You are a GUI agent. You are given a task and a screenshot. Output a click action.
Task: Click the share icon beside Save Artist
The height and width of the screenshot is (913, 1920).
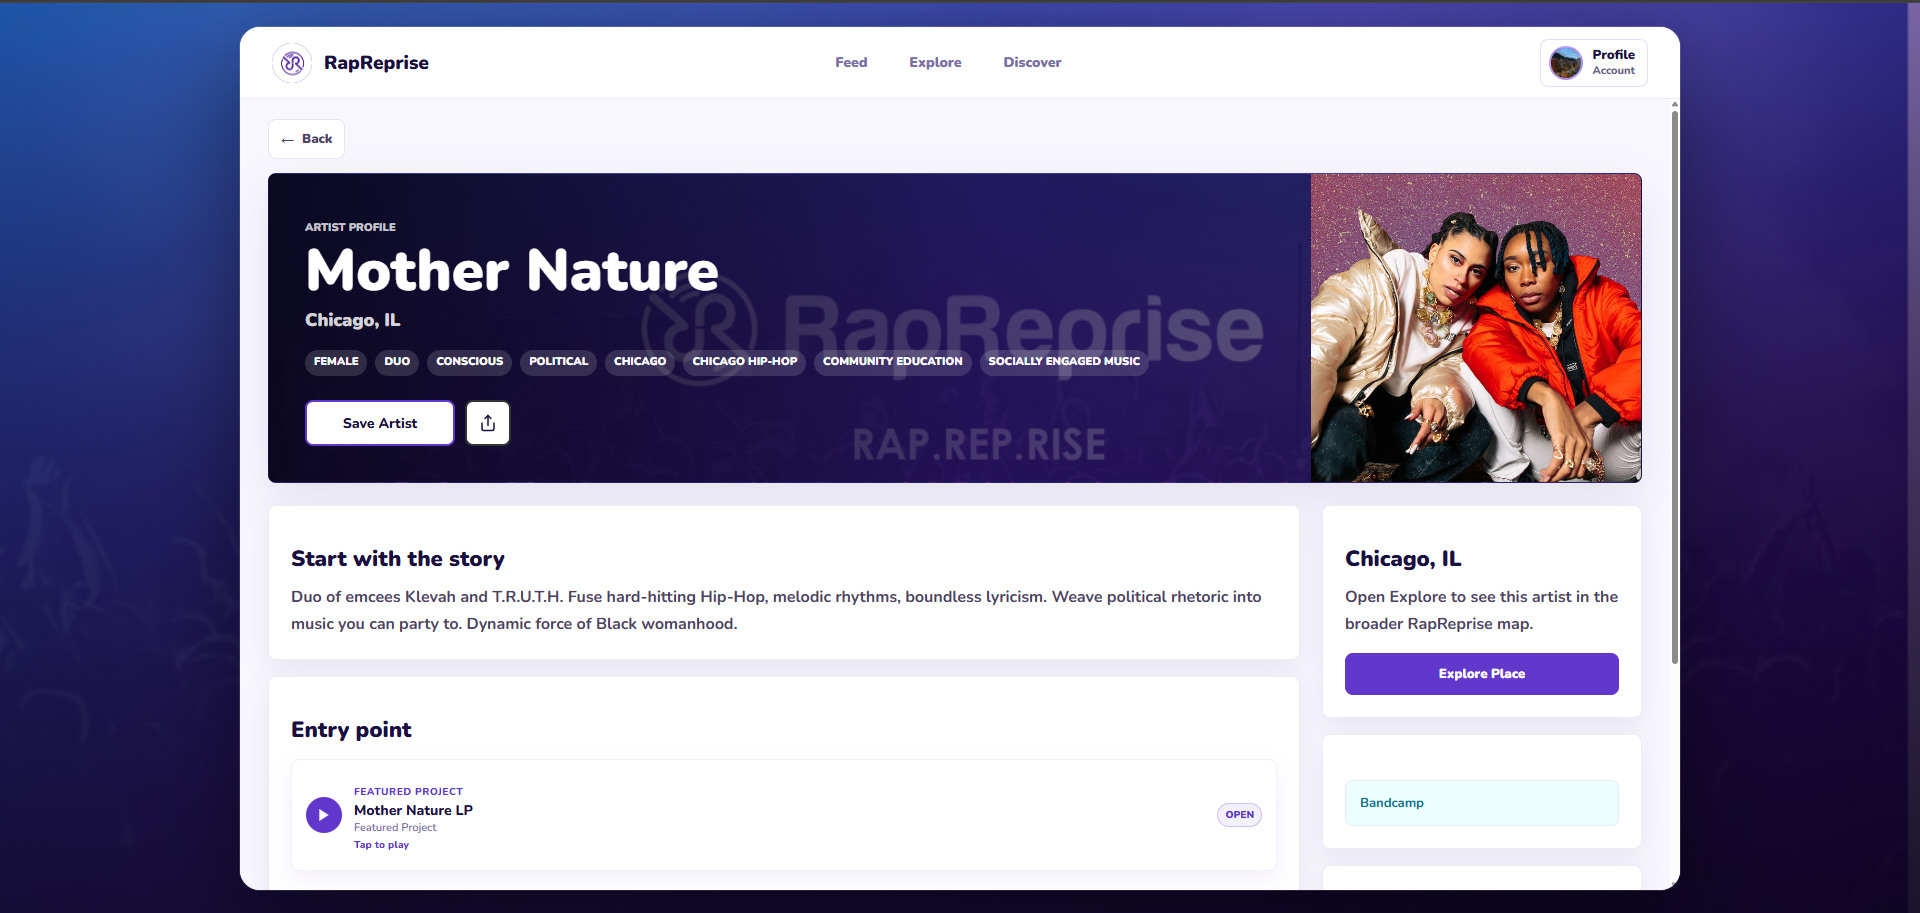pyautogui.click(x=488, y=423)
